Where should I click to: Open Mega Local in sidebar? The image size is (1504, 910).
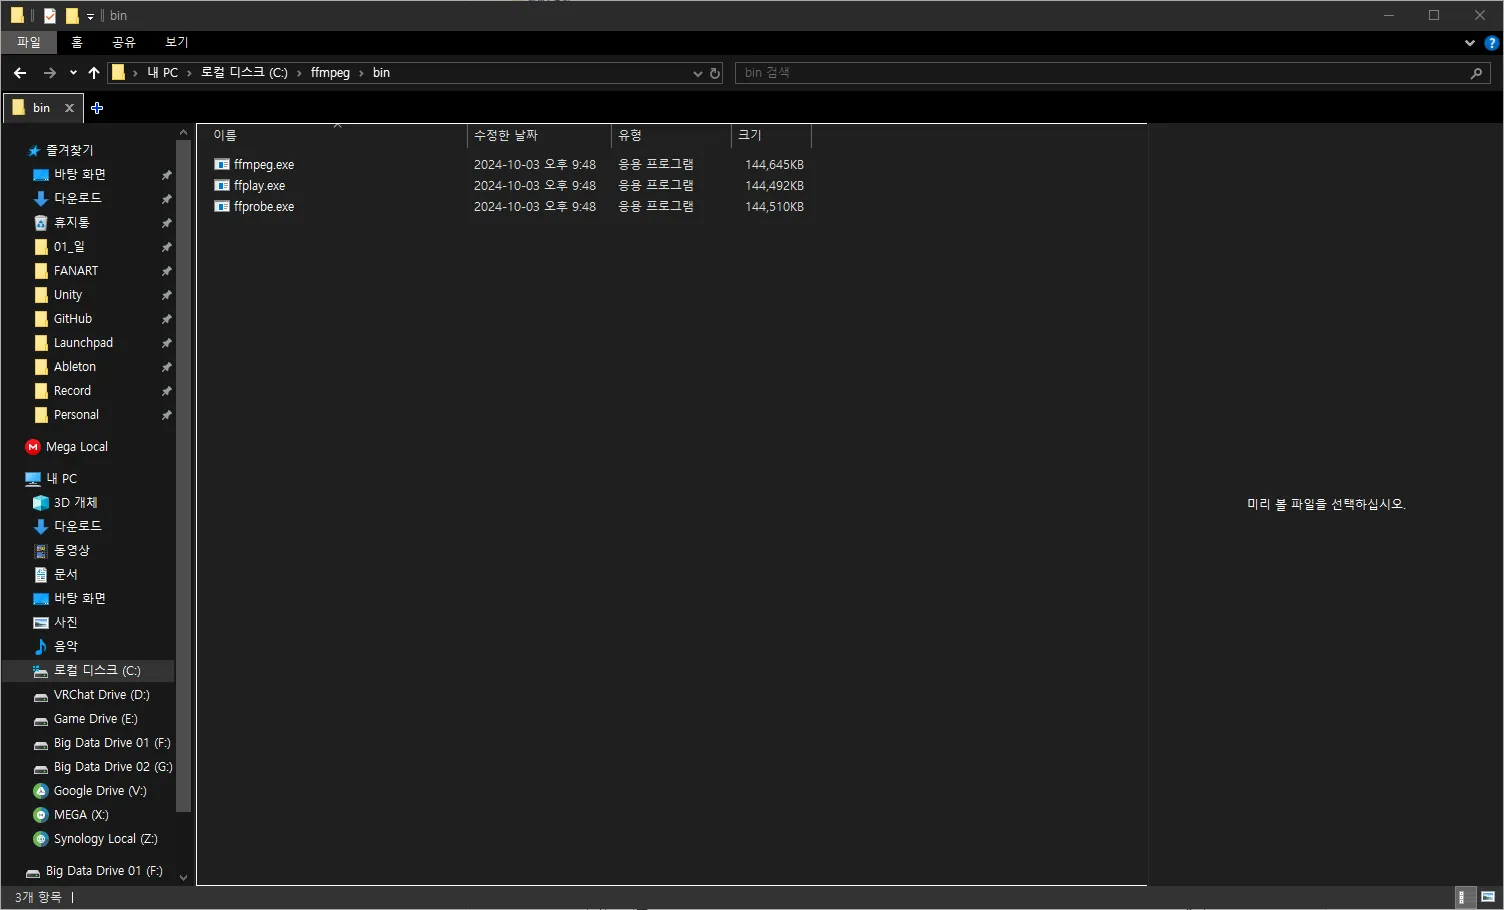[76, 447]
